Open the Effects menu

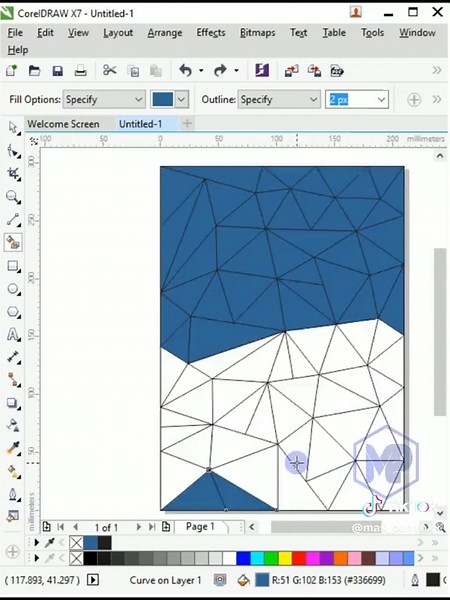[211, 33]
